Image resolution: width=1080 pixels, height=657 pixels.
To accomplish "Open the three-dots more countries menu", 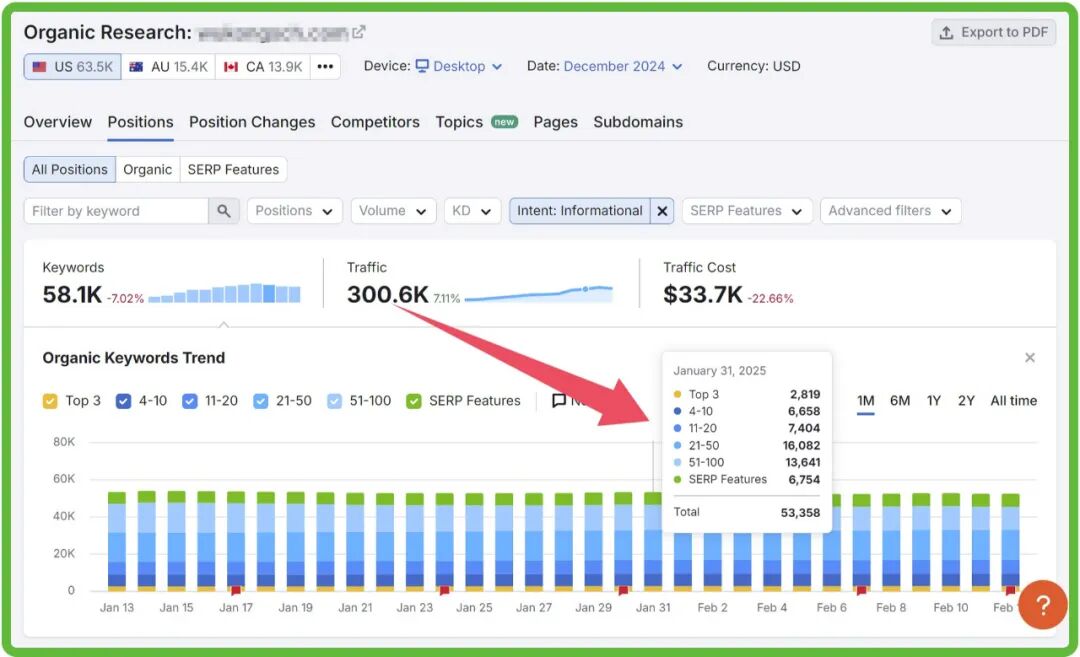I will 324,67.
